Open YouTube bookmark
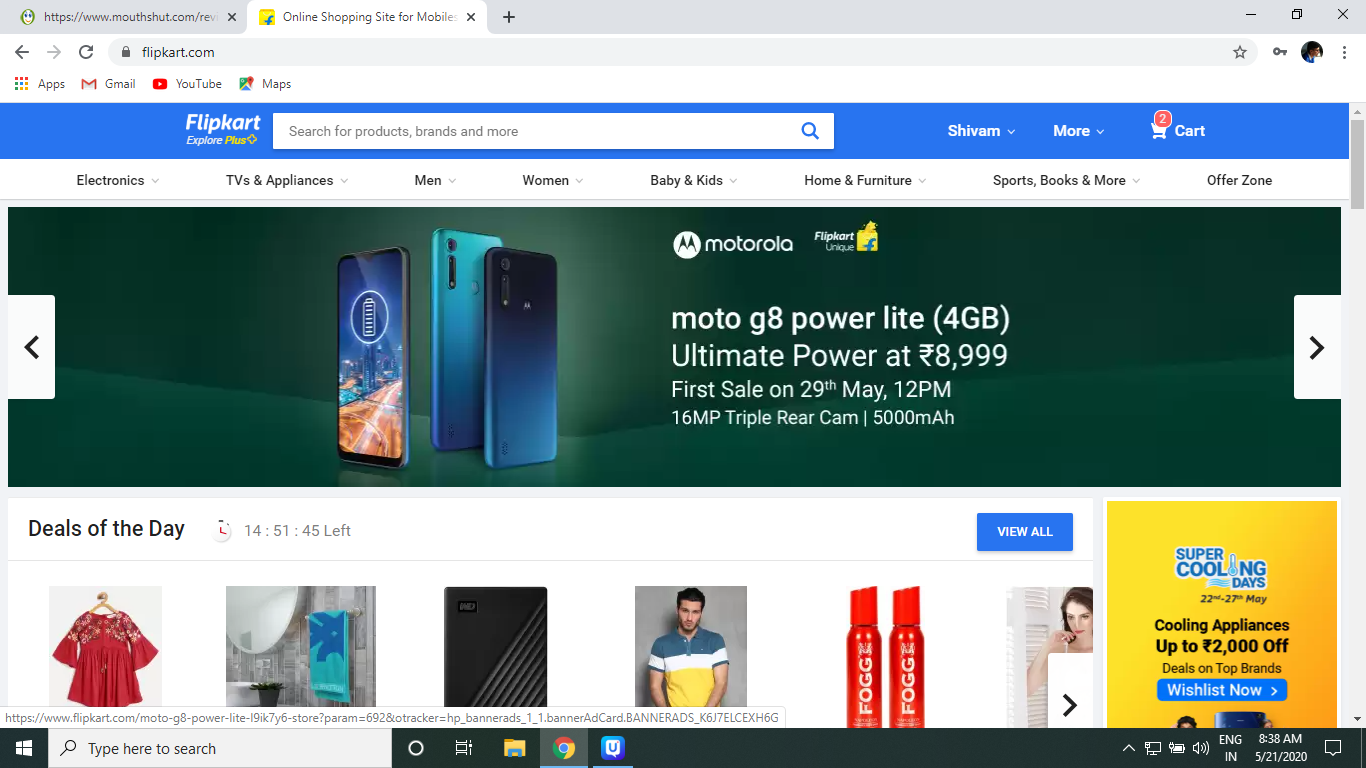Viewport: 1366px width, 768px height. pos(187,84)
